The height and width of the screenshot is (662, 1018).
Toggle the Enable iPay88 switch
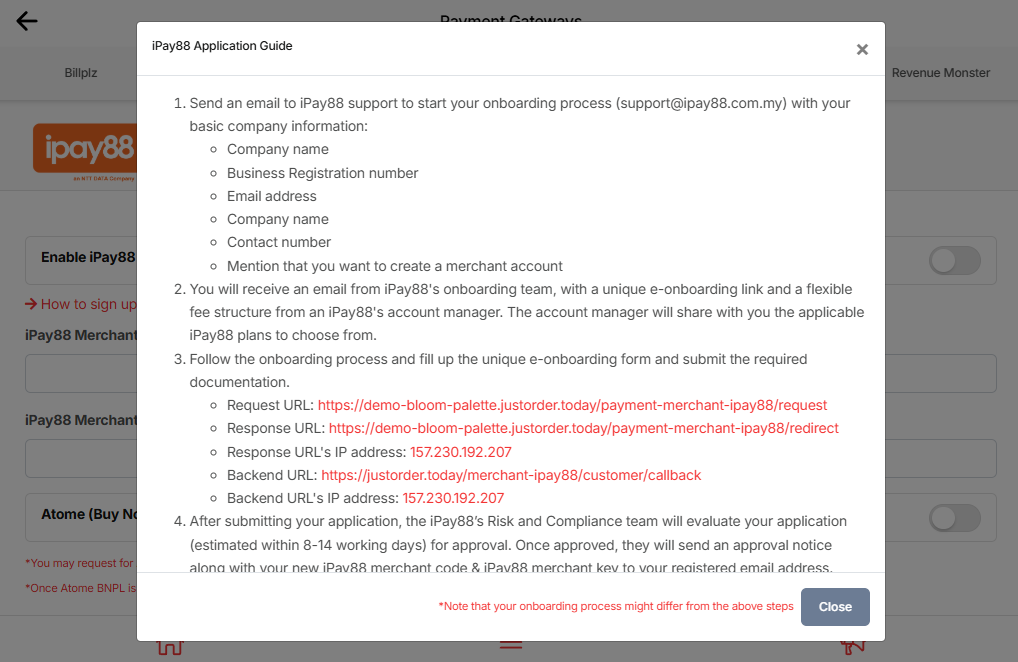(x=955, y=261)
